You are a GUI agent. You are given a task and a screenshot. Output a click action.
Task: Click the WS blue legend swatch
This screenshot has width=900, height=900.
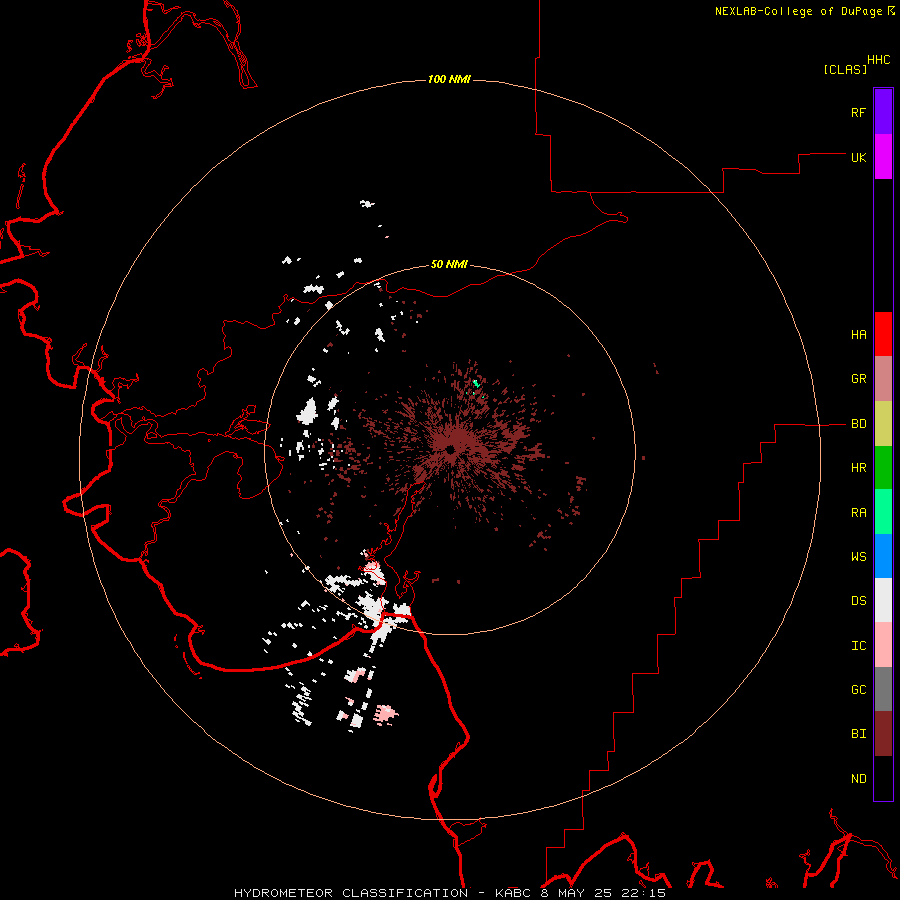click(x=883, y=556)
